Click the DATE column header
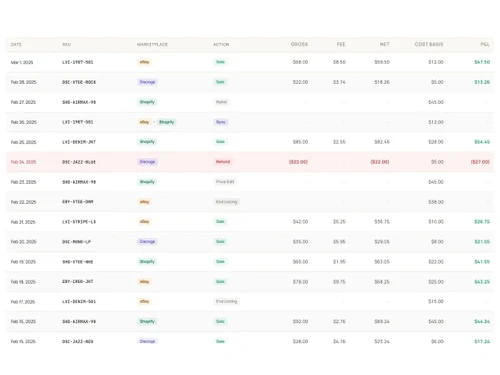This screenshot has height=375, width=500. point(16,44)
